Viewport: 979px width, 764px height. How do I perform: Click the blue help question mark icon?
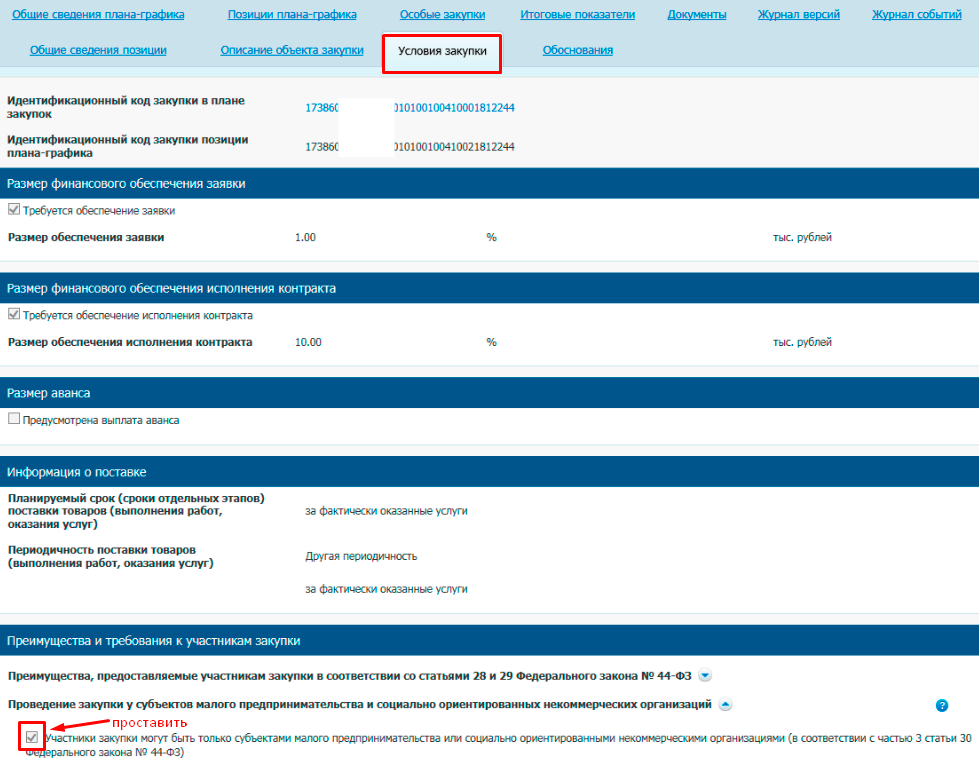[x=941, y=705]
